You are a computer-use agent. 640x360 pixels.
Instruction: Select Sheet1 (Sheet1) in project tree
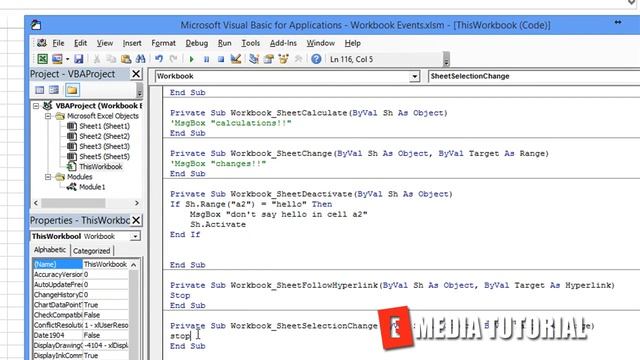pyautogui.click(x=104, y=126)
